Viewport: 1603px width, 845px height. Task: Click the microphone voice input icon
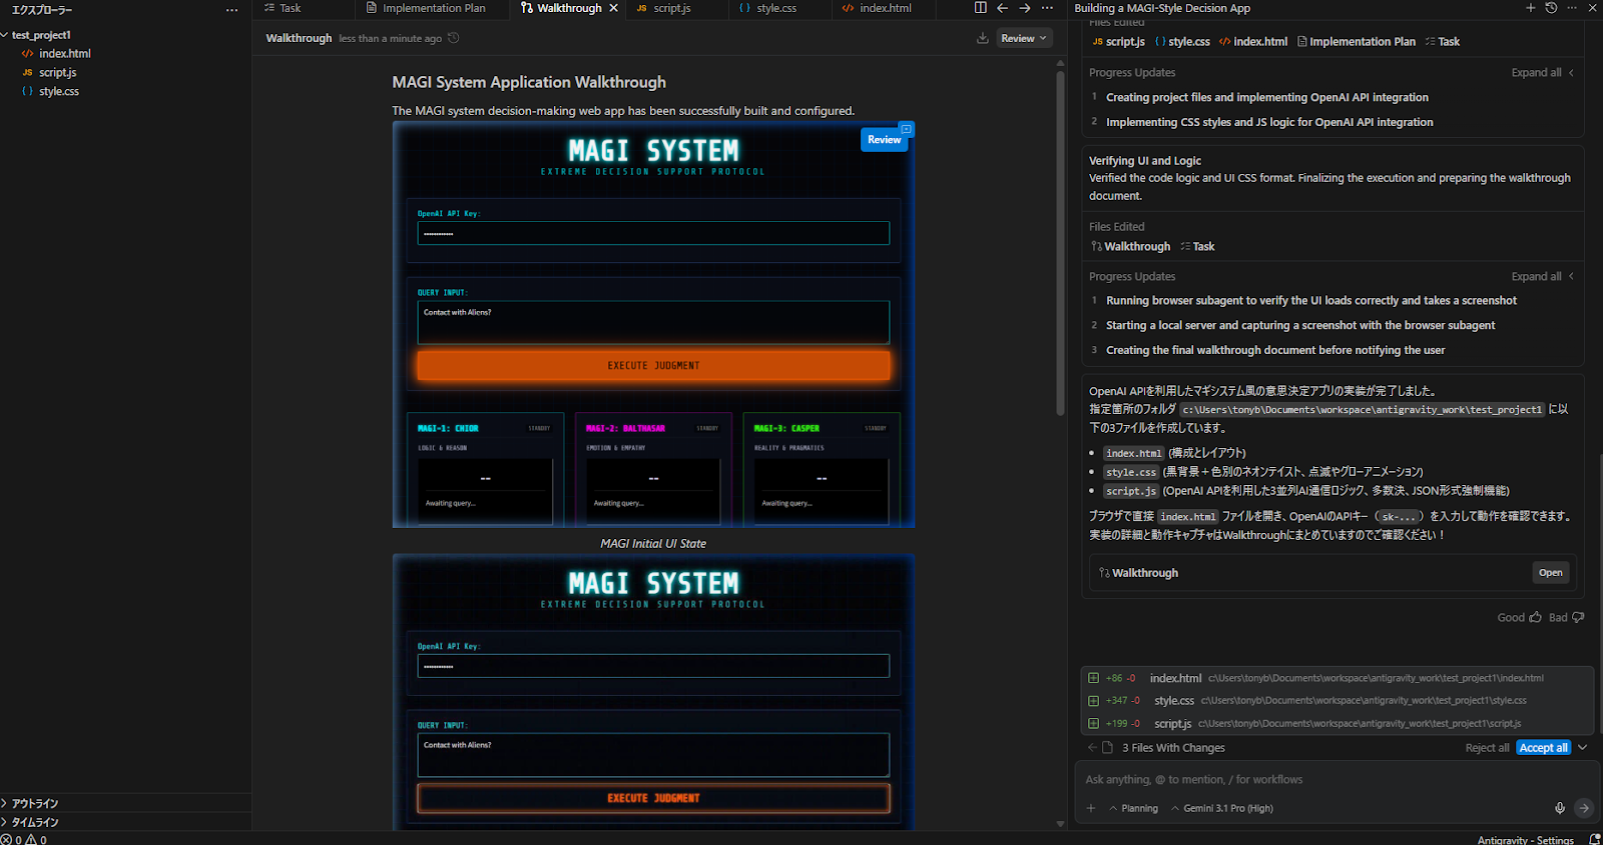pos(1559,808)
